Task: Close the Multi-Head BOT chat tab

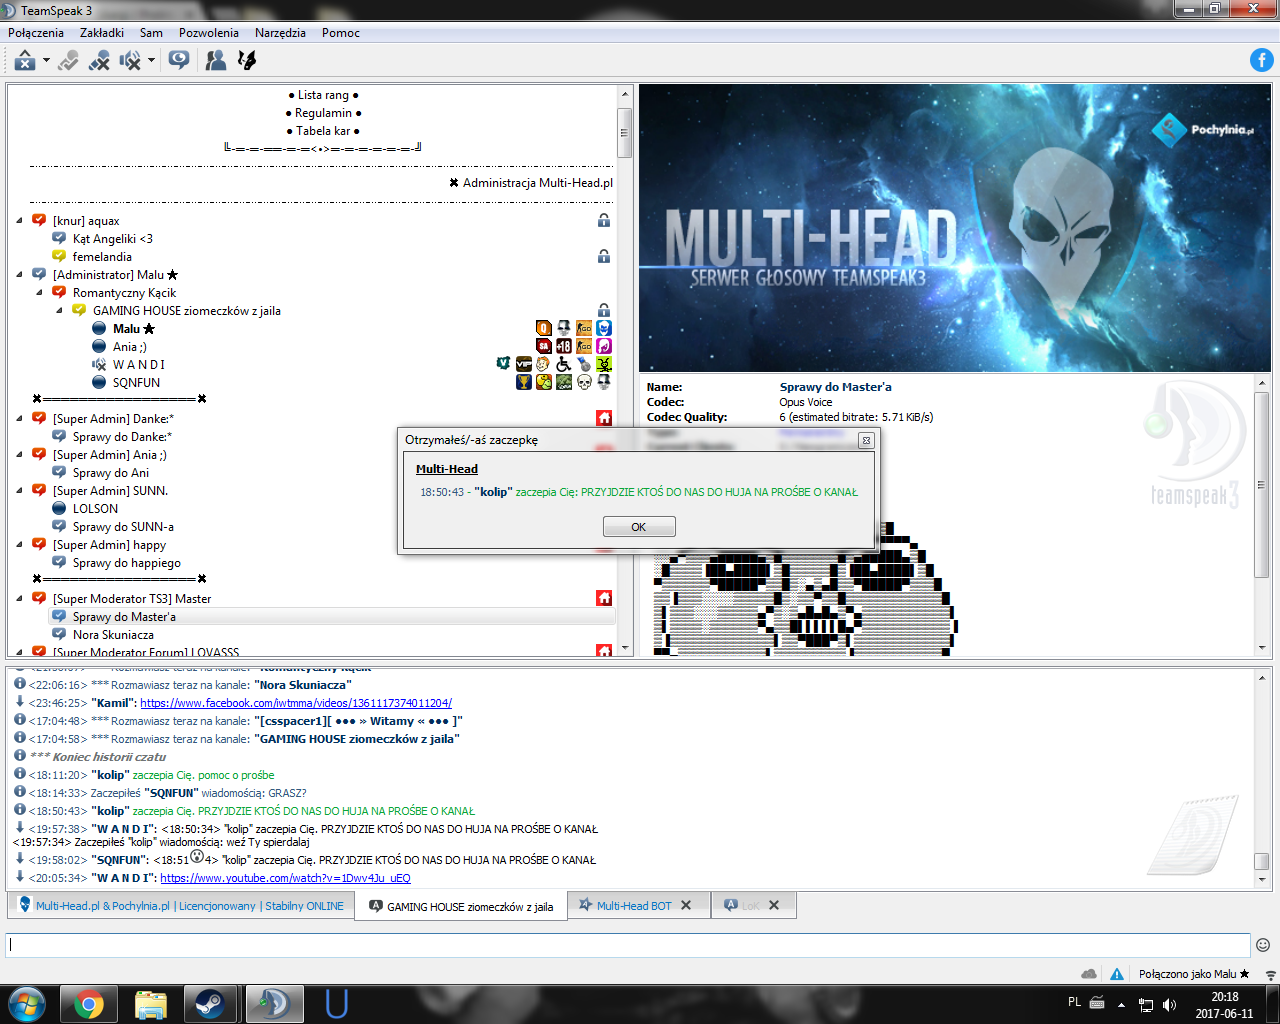Action: tap(686, 906)
